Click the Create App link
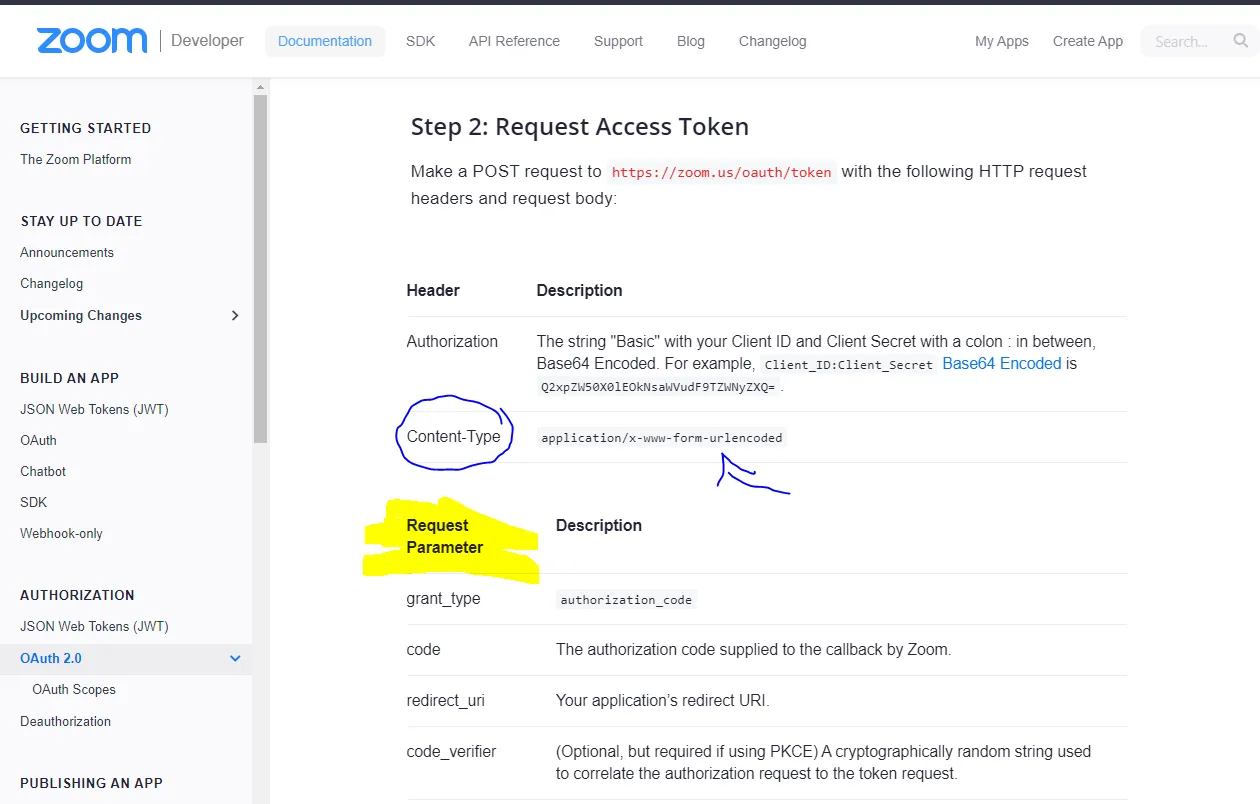The height and width of the screenshot is (804, 1260). (x=1088, y=41)
